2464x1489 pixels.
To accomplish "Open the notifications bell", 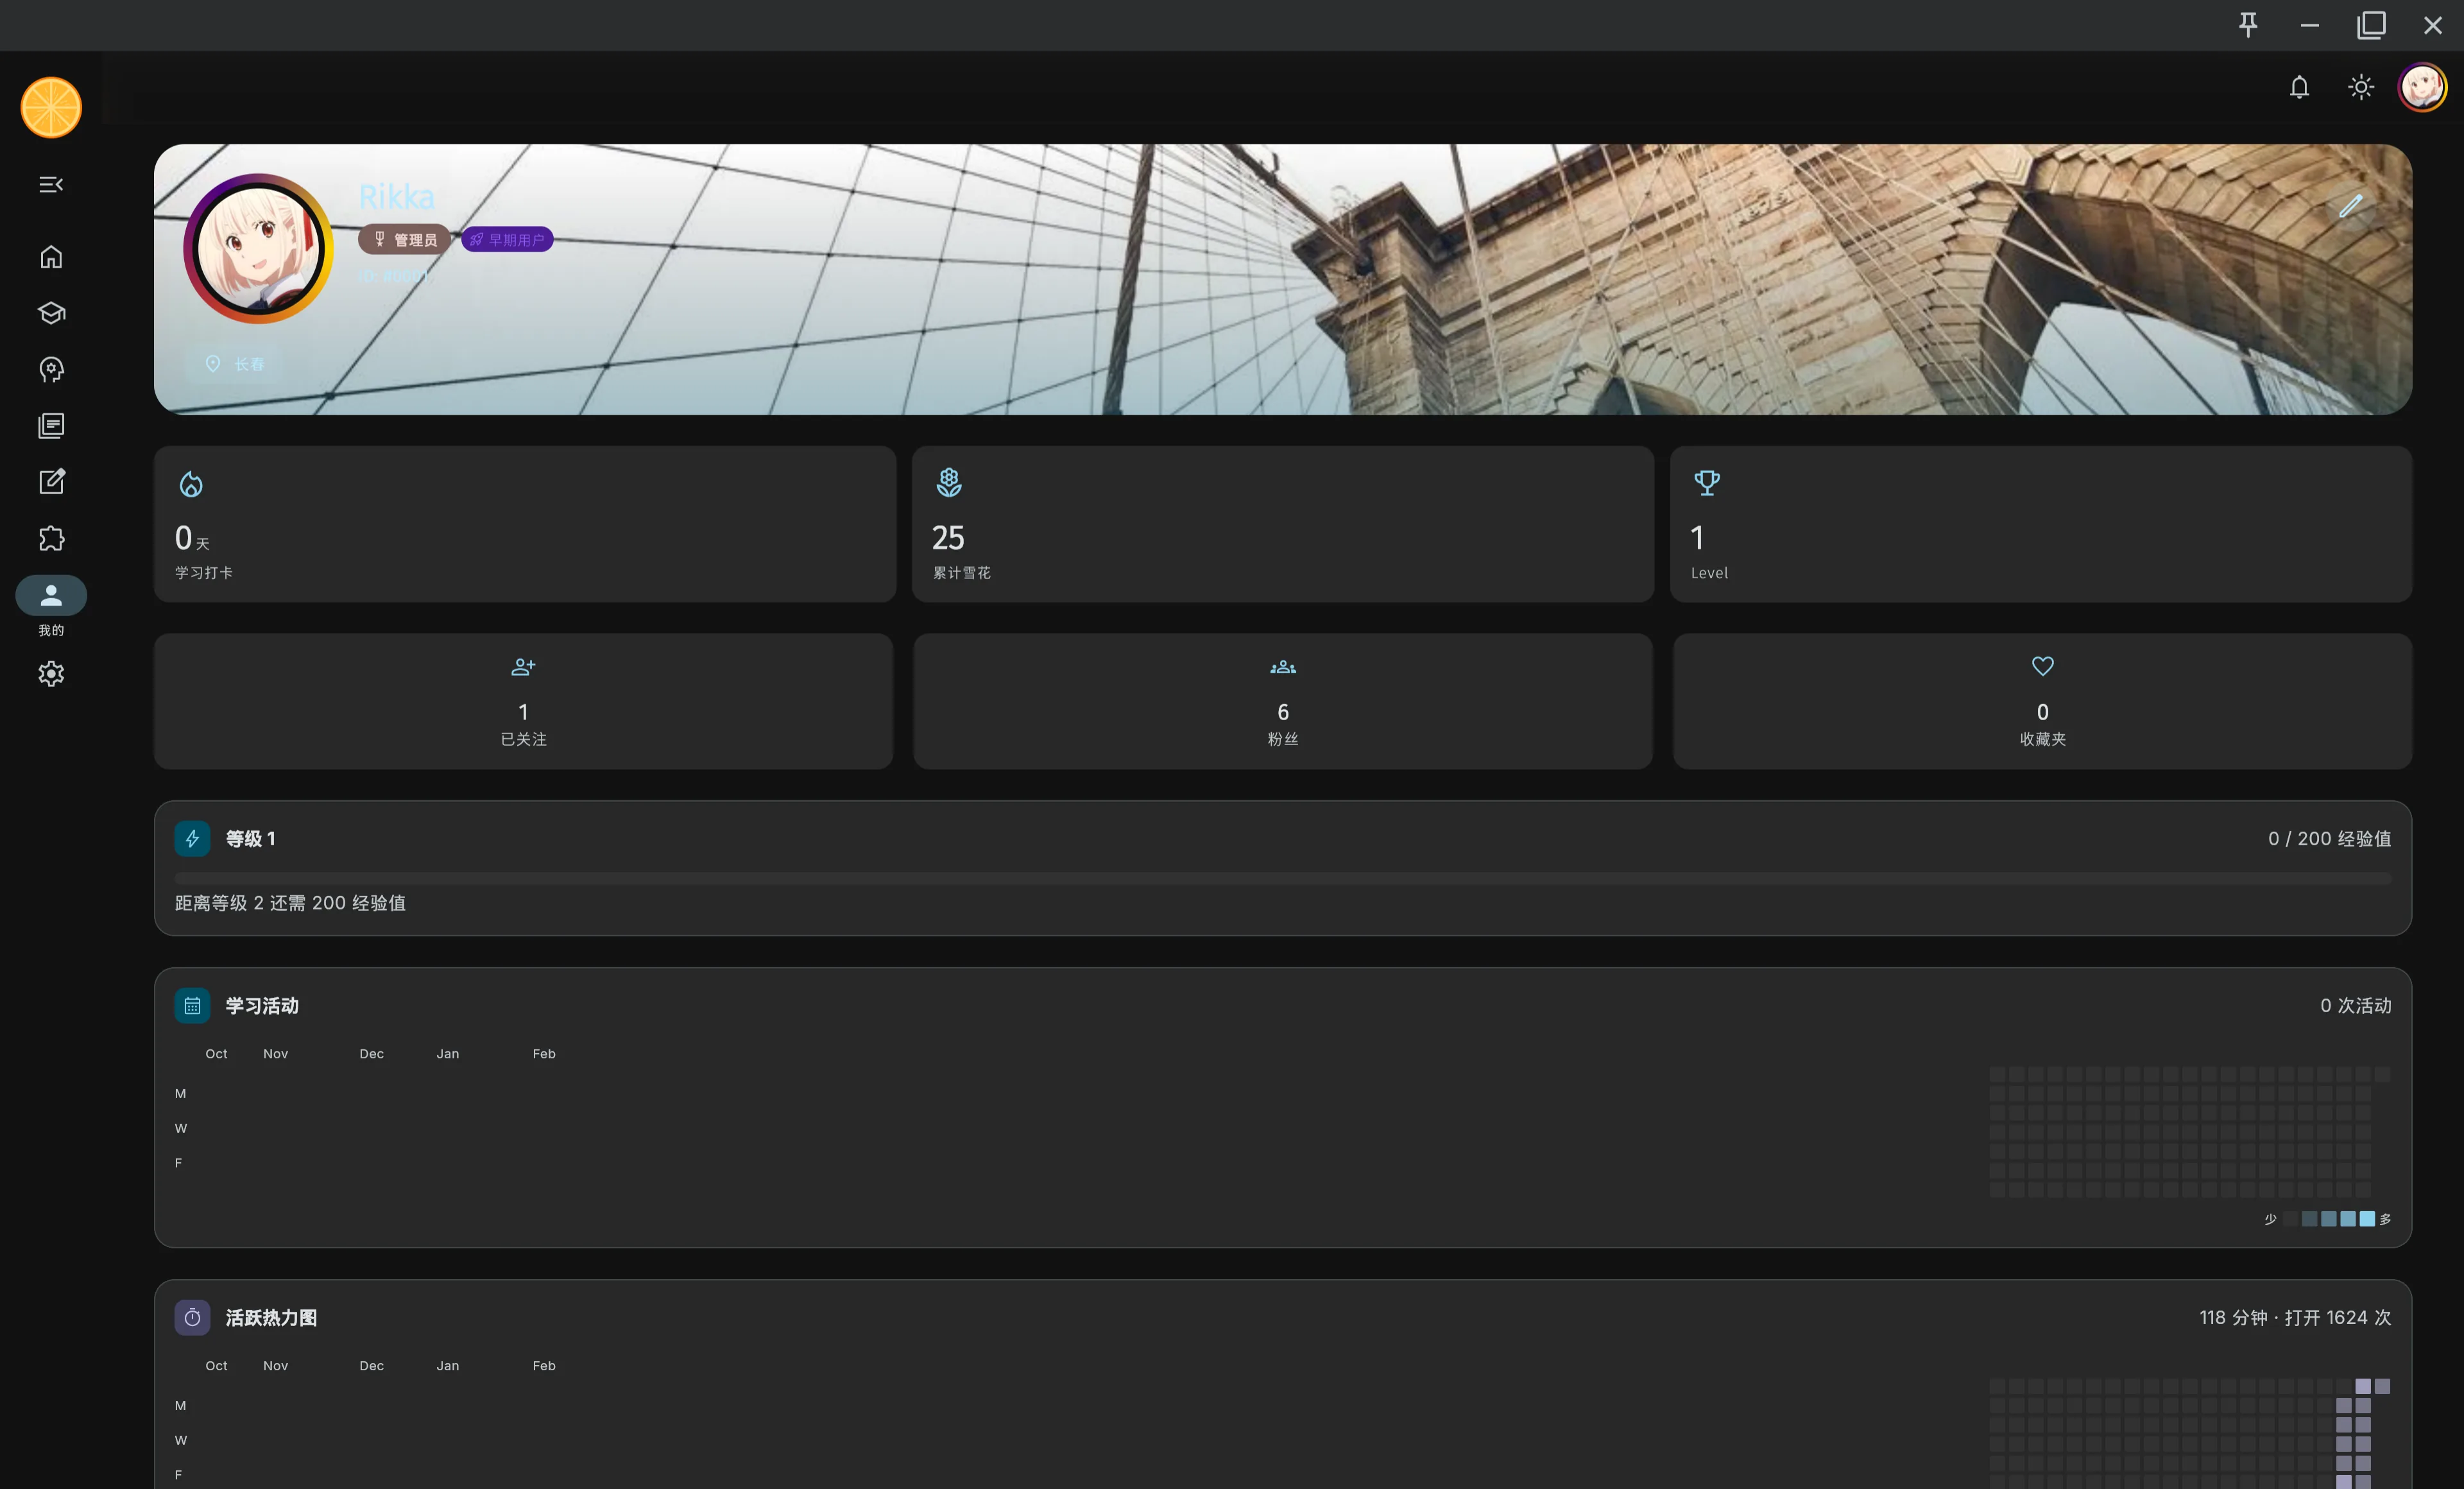I will pyautogui.click(x=2299, y=87).
